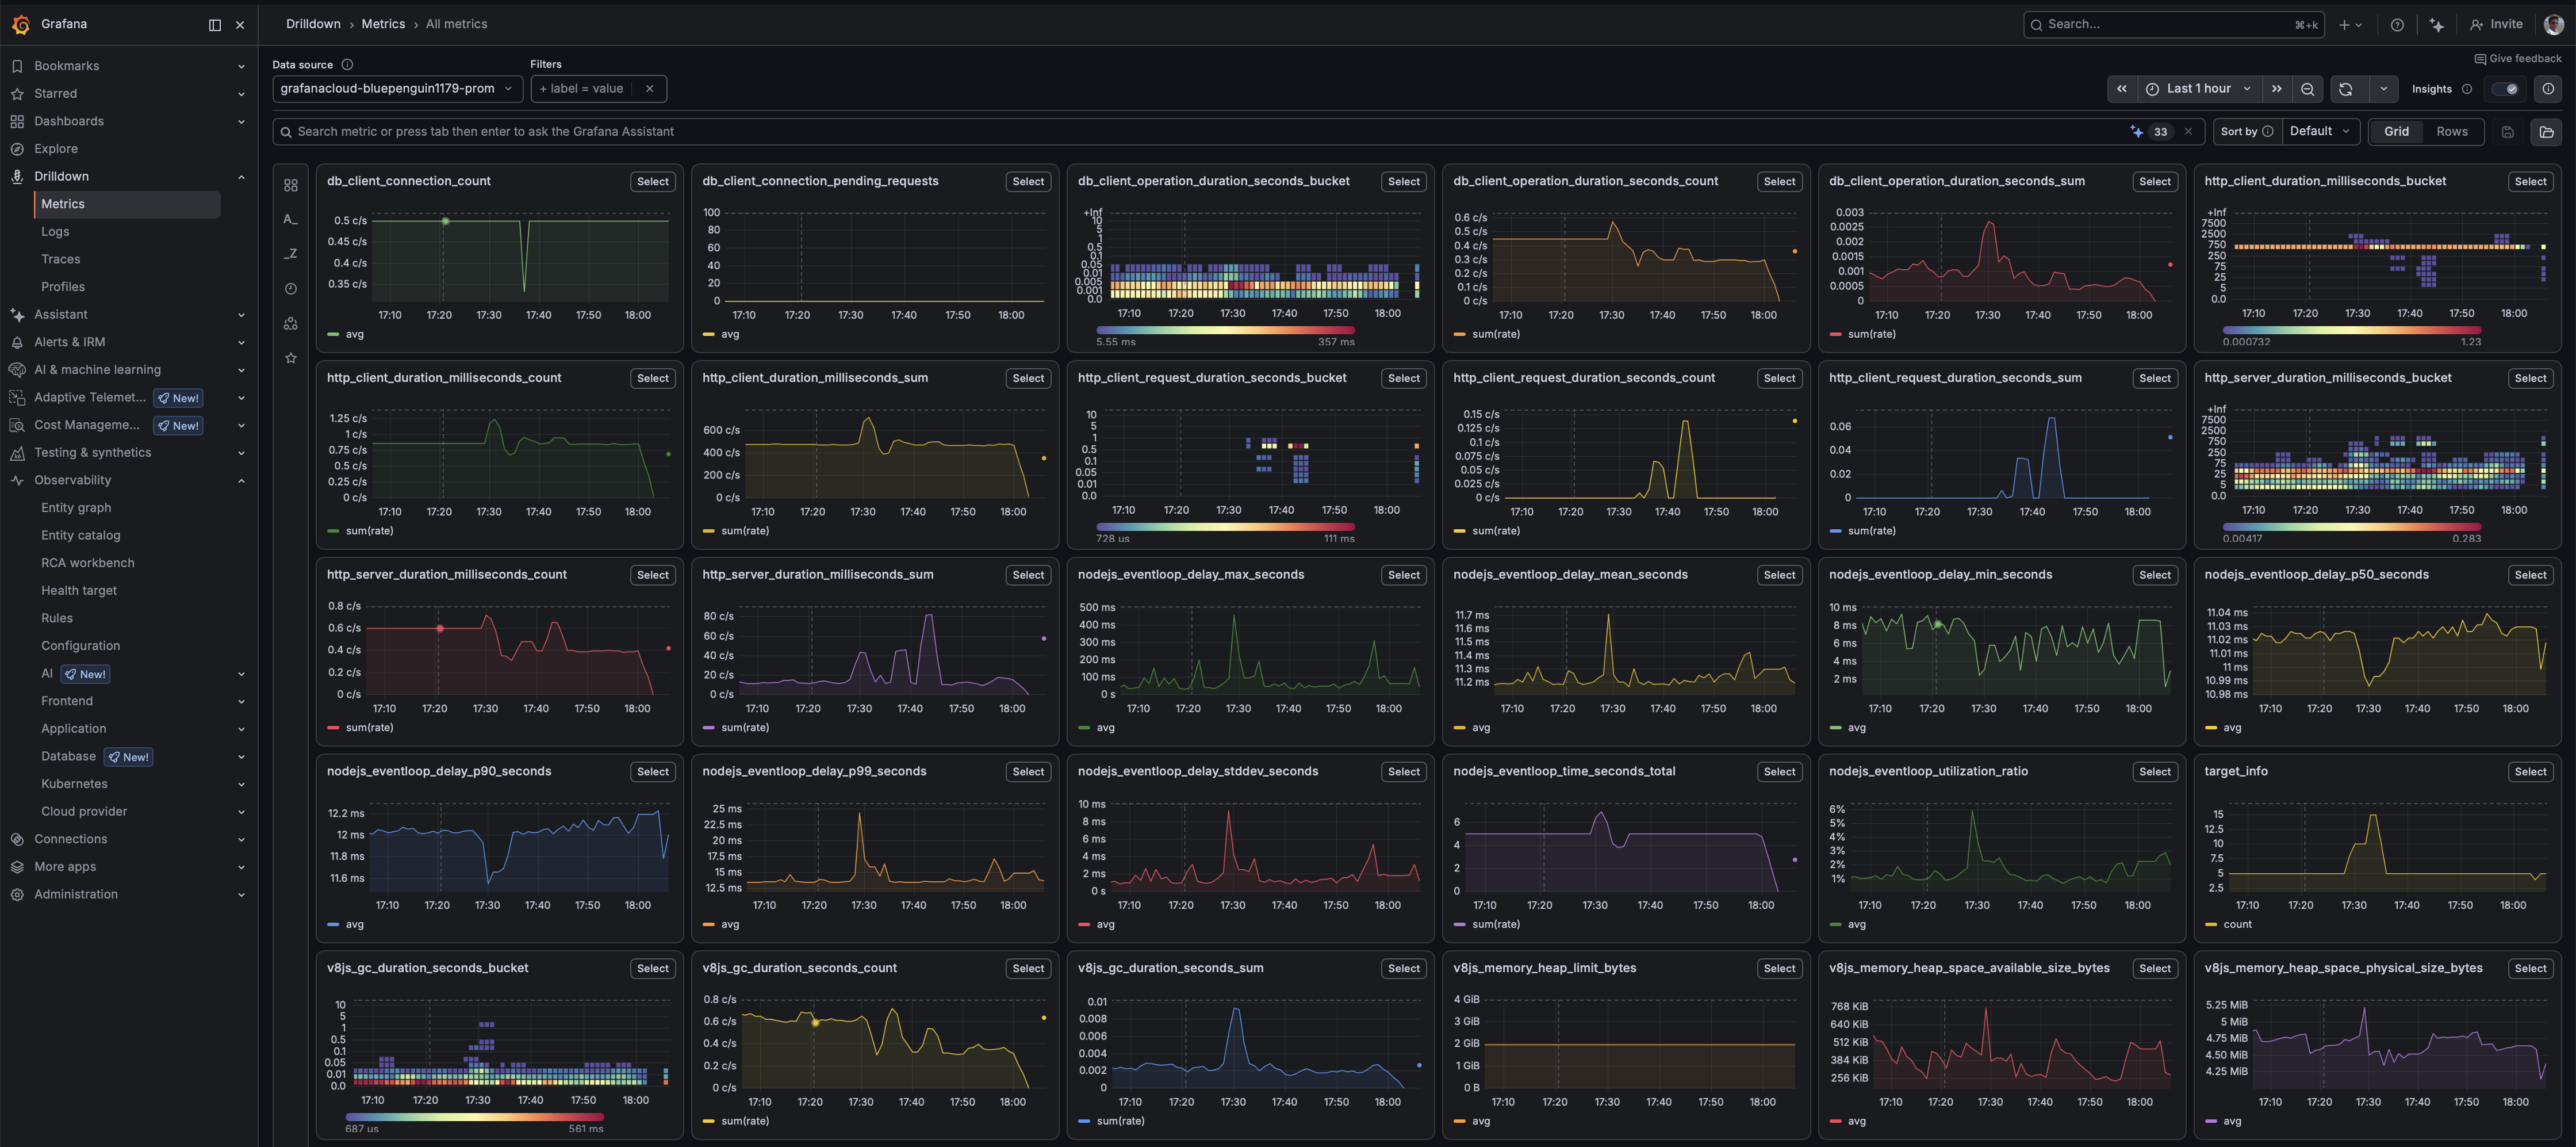The width and height of the screenshot is (2576, 1147).
Task: Expand the Bookmarks section chevron
Action: coord(241,67)
